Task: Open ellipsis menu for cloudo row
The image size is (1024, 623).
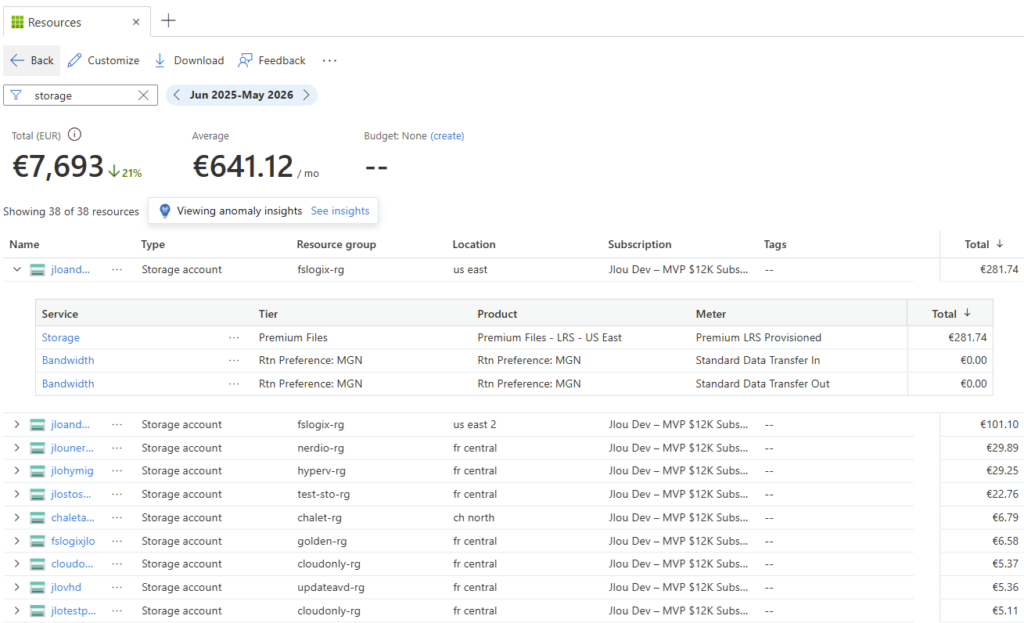Action: tap(117, 564)
